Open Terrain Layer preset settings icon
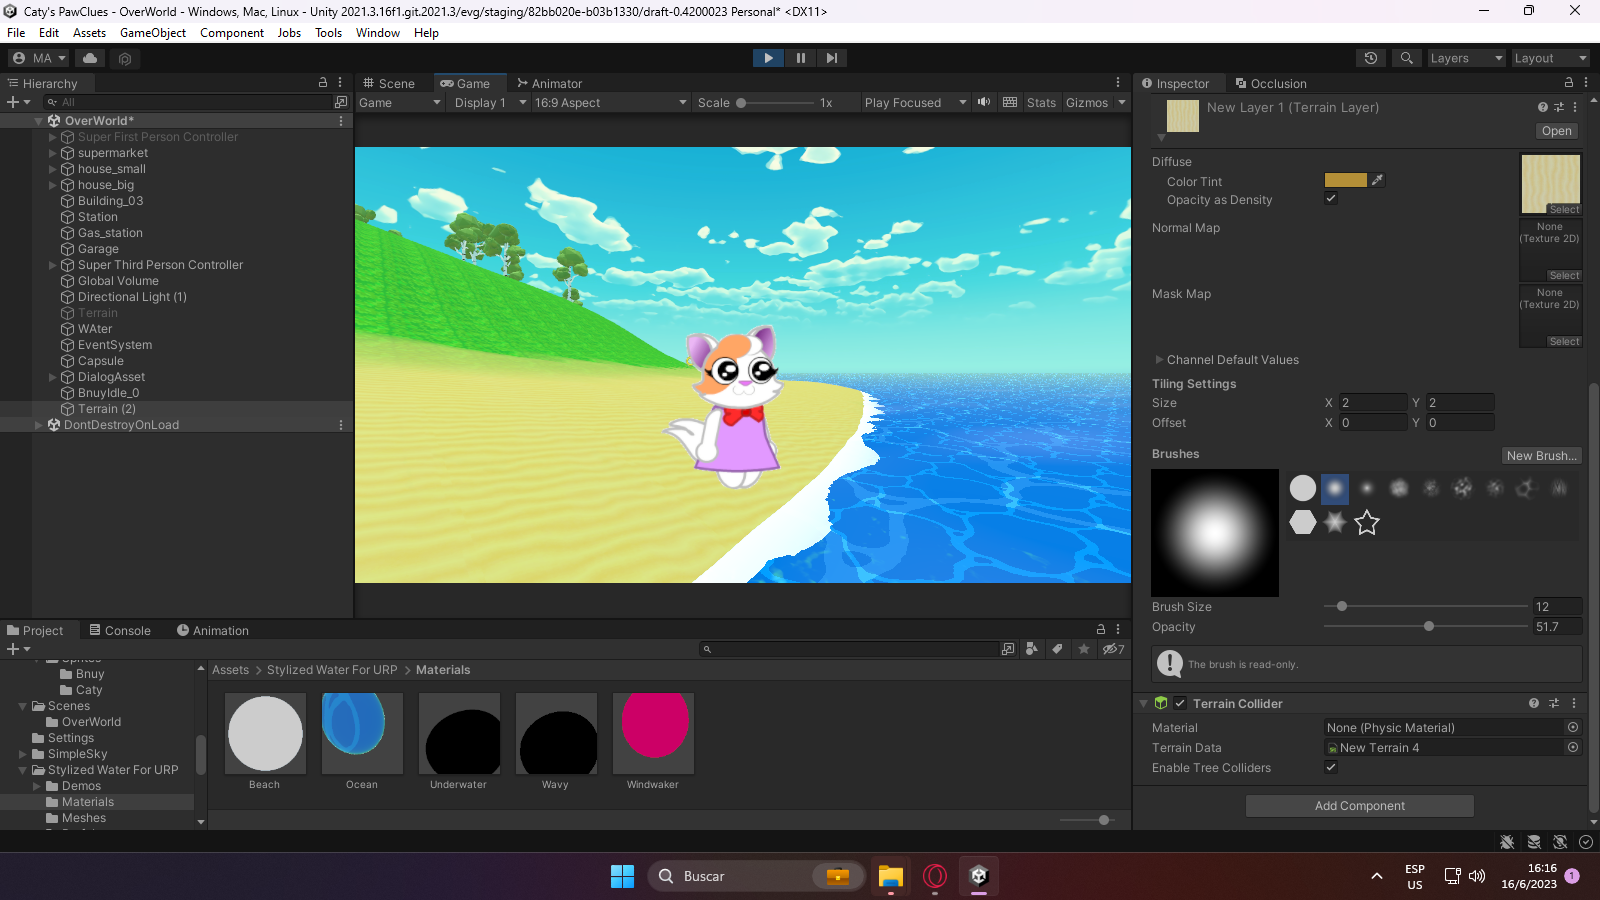The width and height of the screenshot is (1600, 900). (1559, 107)
